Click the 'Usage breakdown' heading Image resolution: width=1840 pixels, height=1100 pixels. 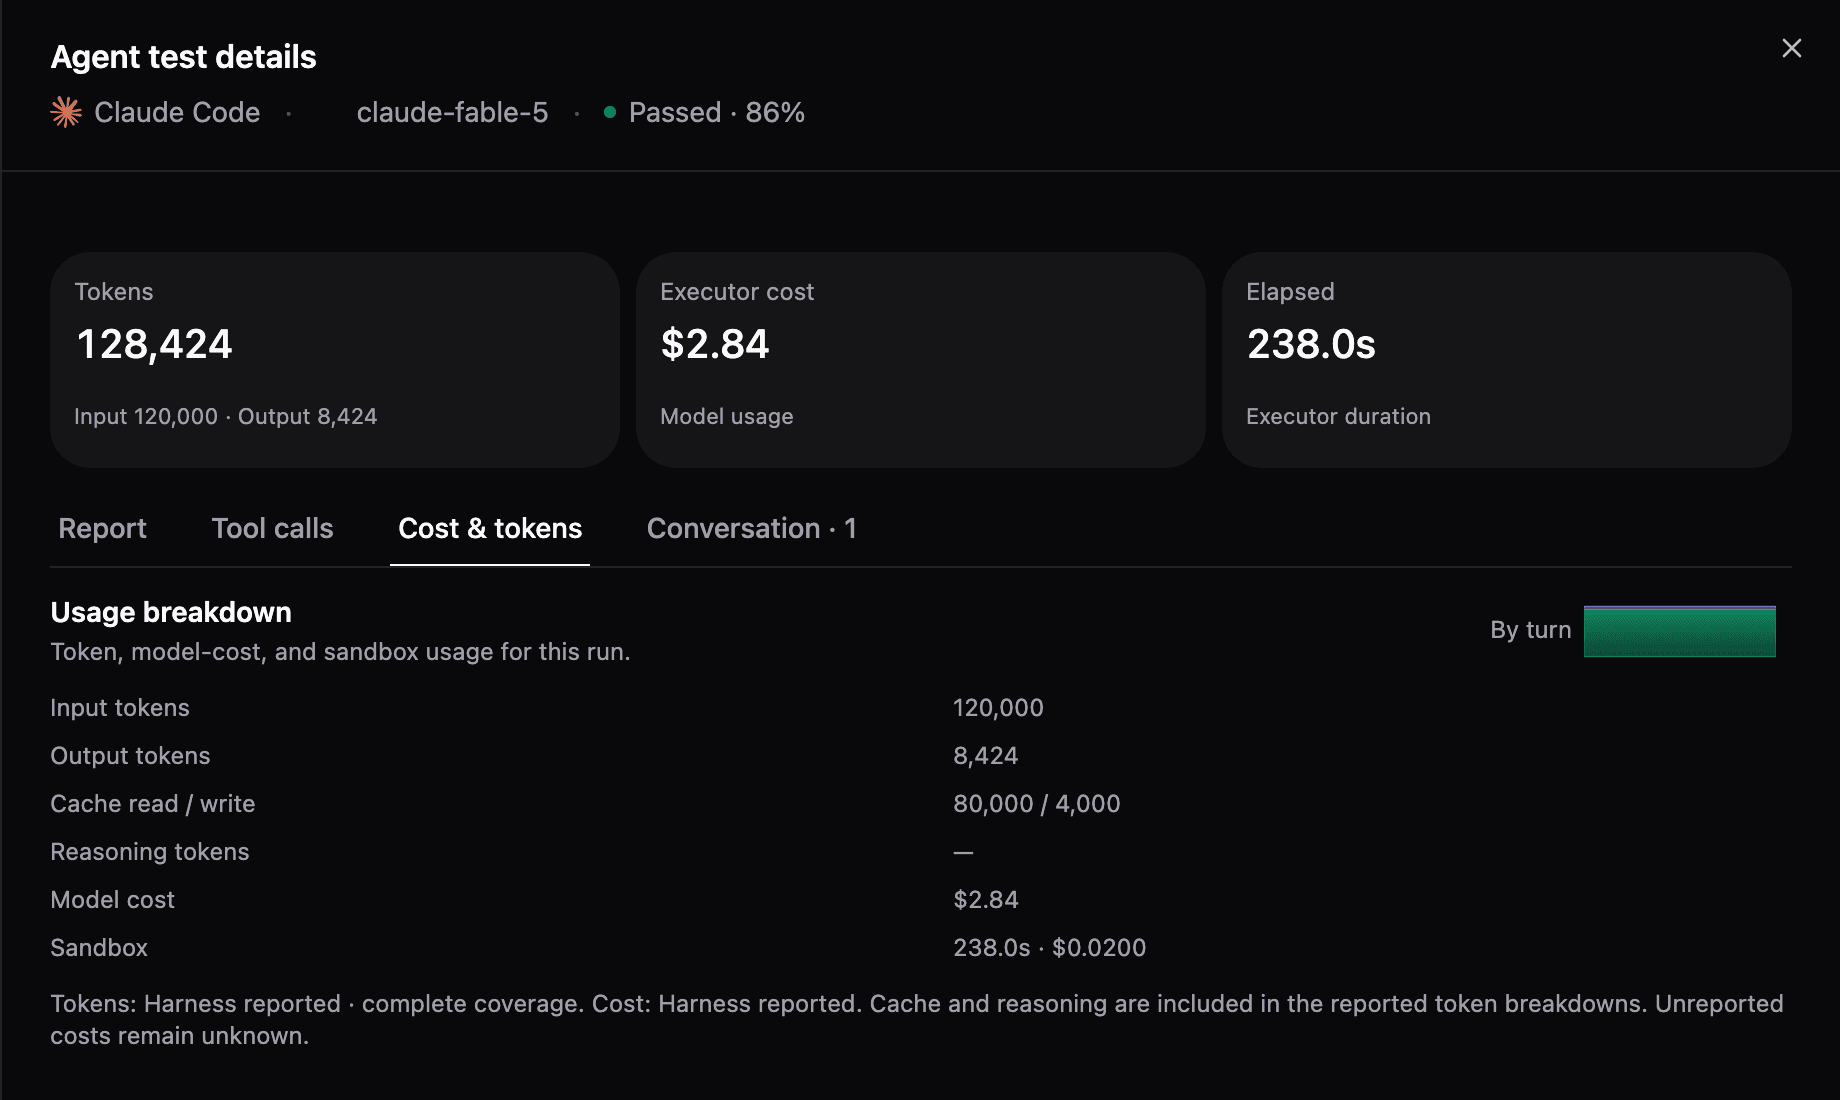coord(171,612)
